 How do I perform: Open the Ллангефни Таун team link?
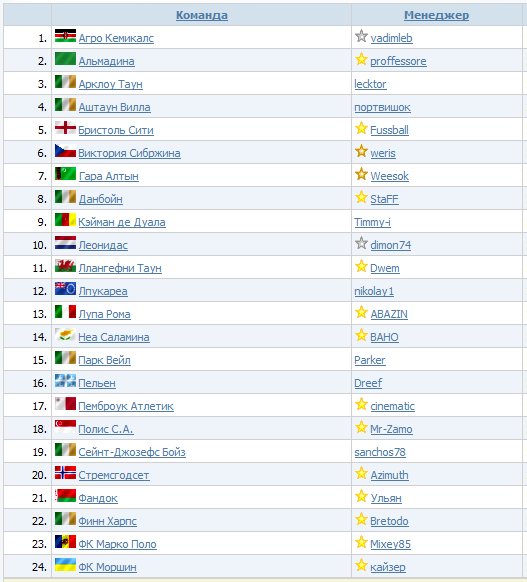pos(120,268)
